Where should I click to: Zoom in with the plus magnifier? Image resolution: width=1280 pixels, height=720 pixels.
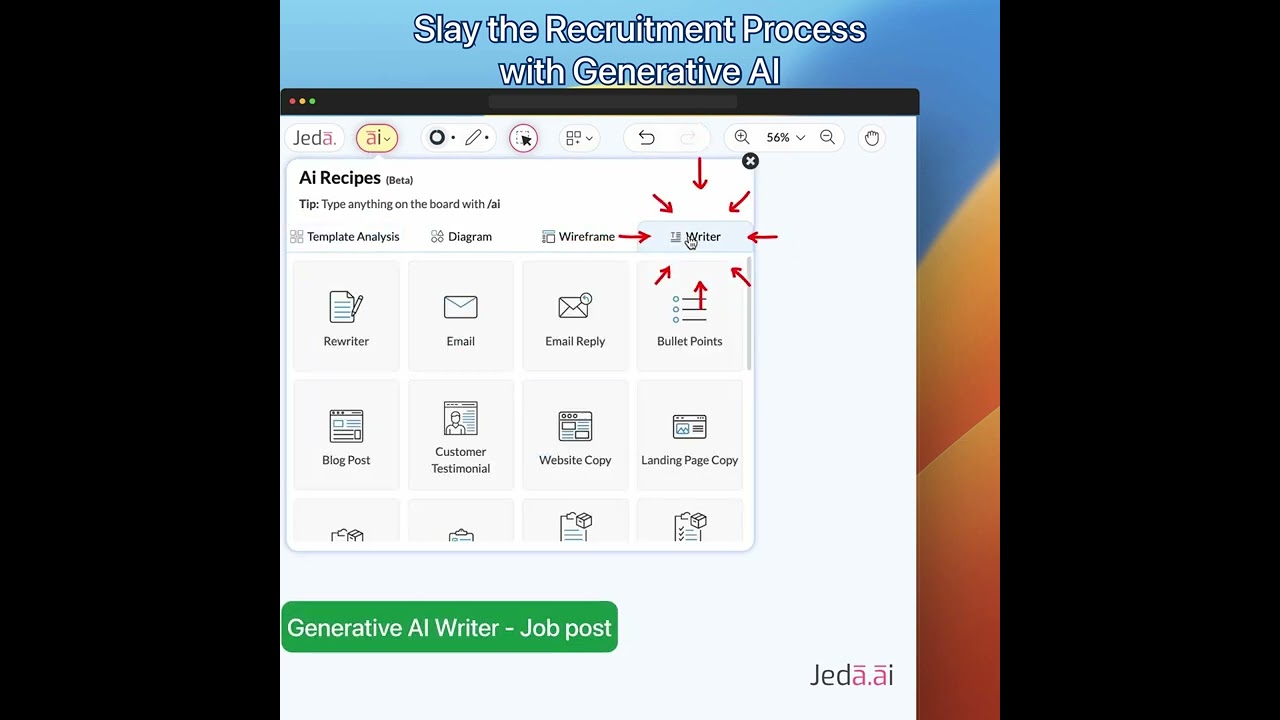[x=742, y=137]
